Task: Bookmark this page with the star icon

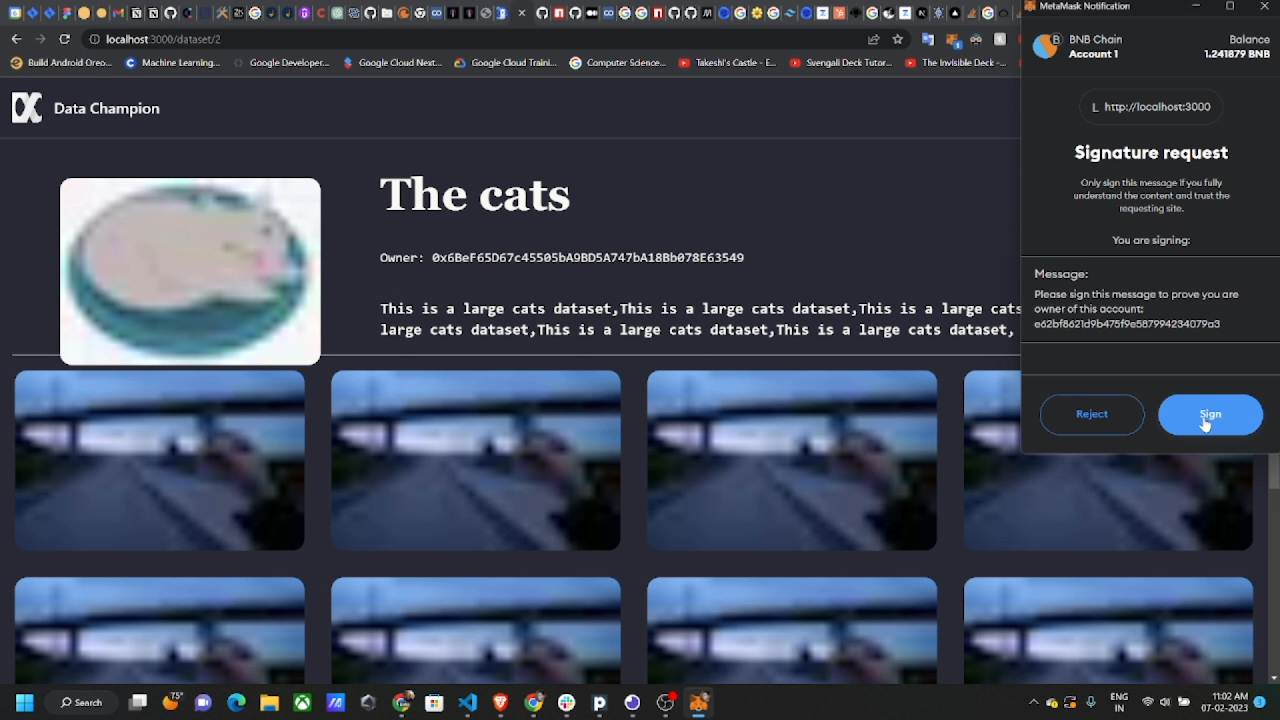Action: coord(897,39)
